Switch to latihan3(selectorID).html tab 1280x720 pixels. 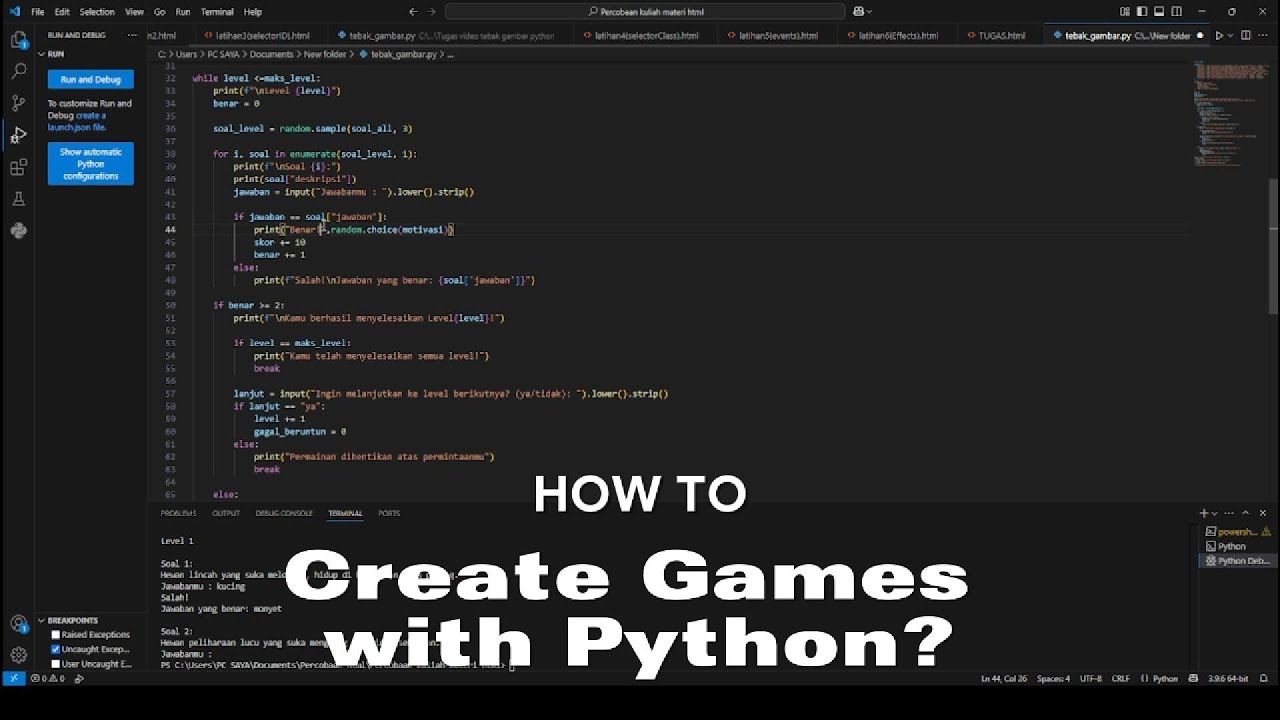point(256,35)
